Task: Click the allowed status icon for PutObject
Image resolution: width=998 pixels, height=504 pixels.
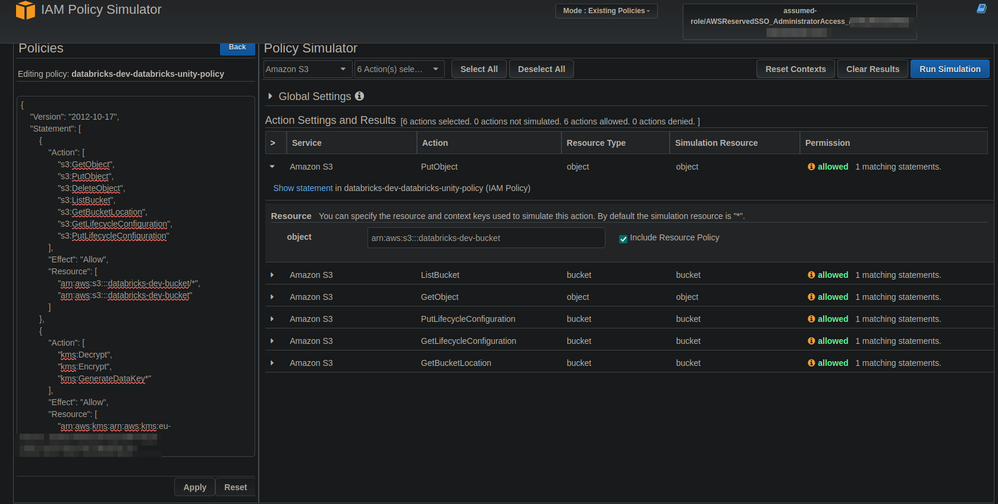Action: tap(811, 167)
